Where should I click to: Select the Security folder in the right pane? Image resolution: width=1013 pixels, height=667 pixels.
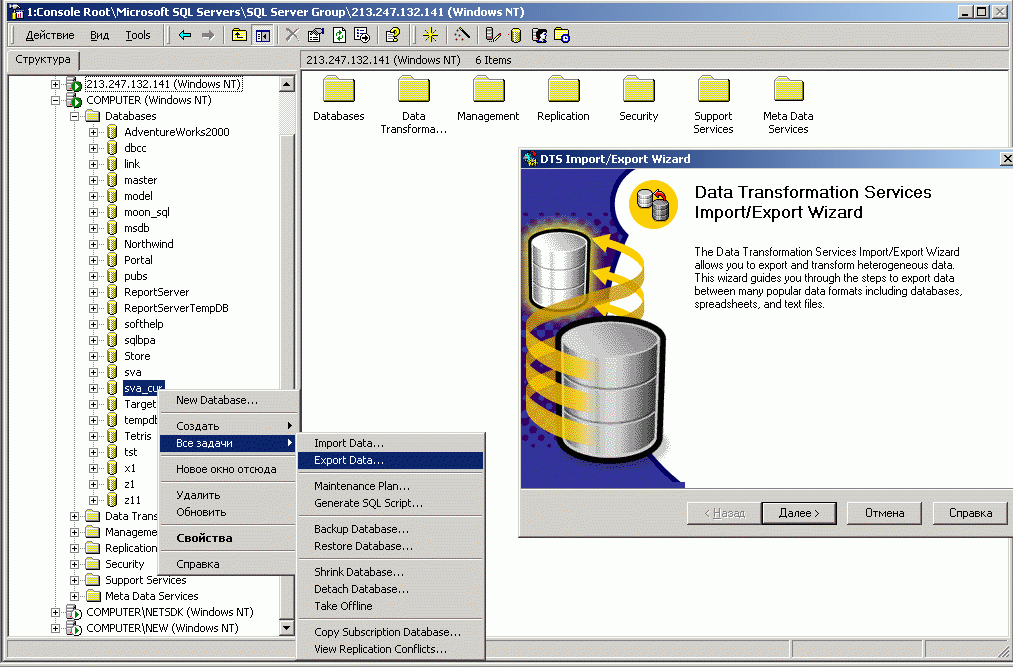638,99
